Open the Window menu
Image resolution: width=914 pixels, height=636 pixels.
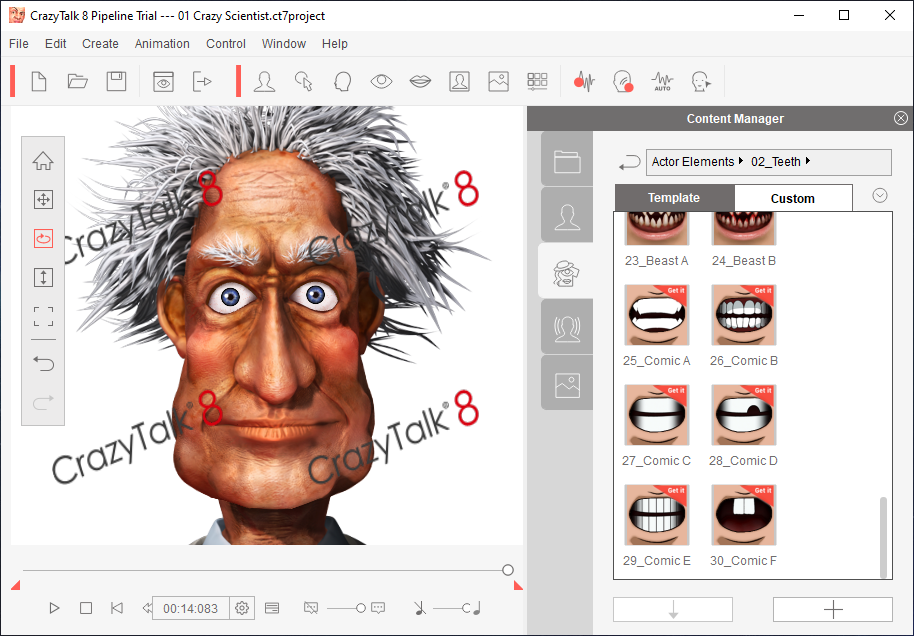pyautogui.click(x=284, y=44)
